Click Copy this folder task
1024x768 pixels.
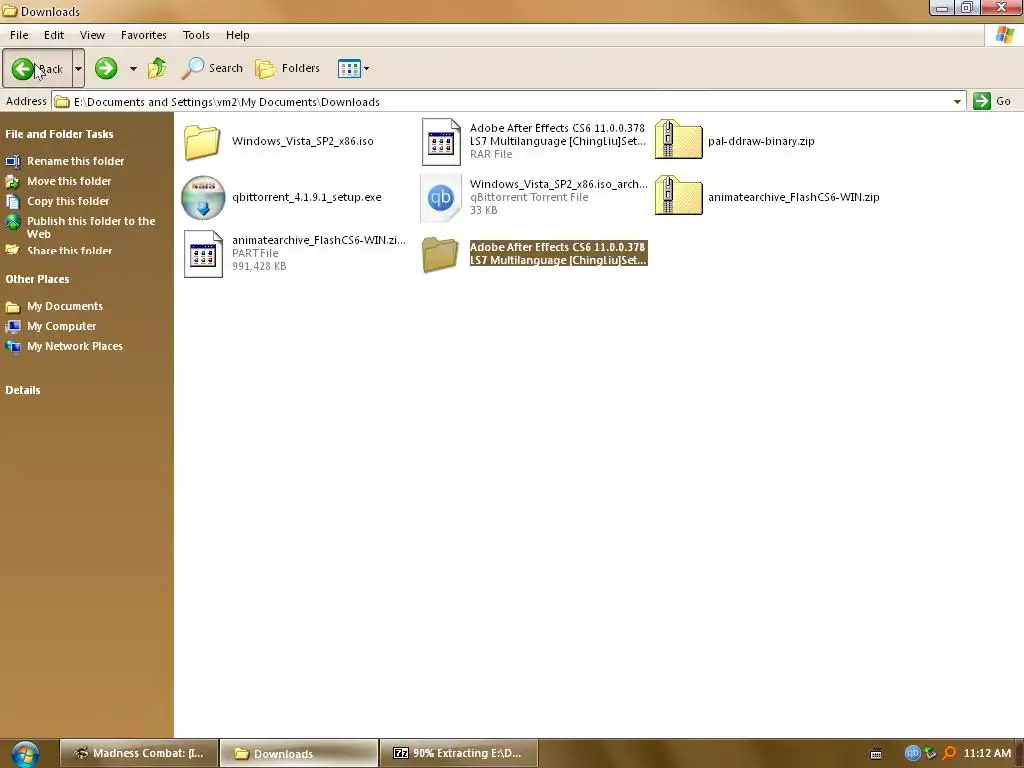[68, 201]
